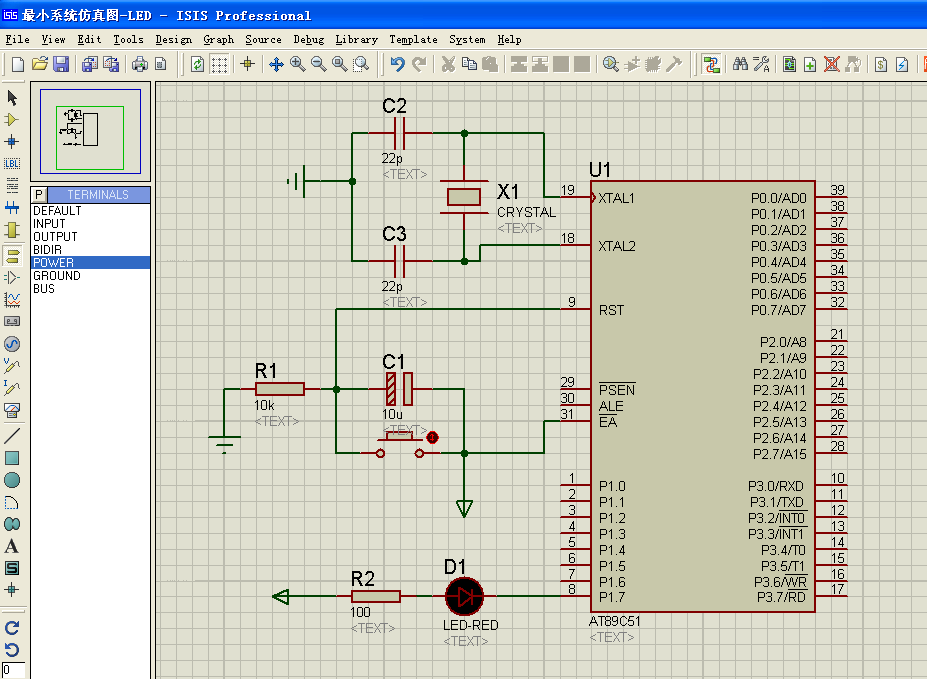Select the Selection Mode arrow tool

12,97
